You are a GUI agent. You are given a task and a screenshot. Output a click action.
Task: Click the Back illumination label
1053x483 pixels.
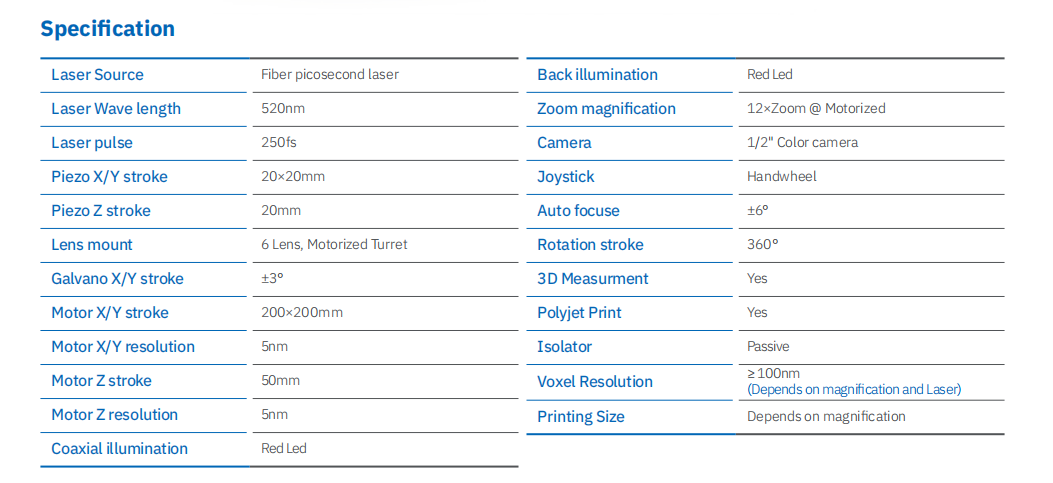[597, 75]
